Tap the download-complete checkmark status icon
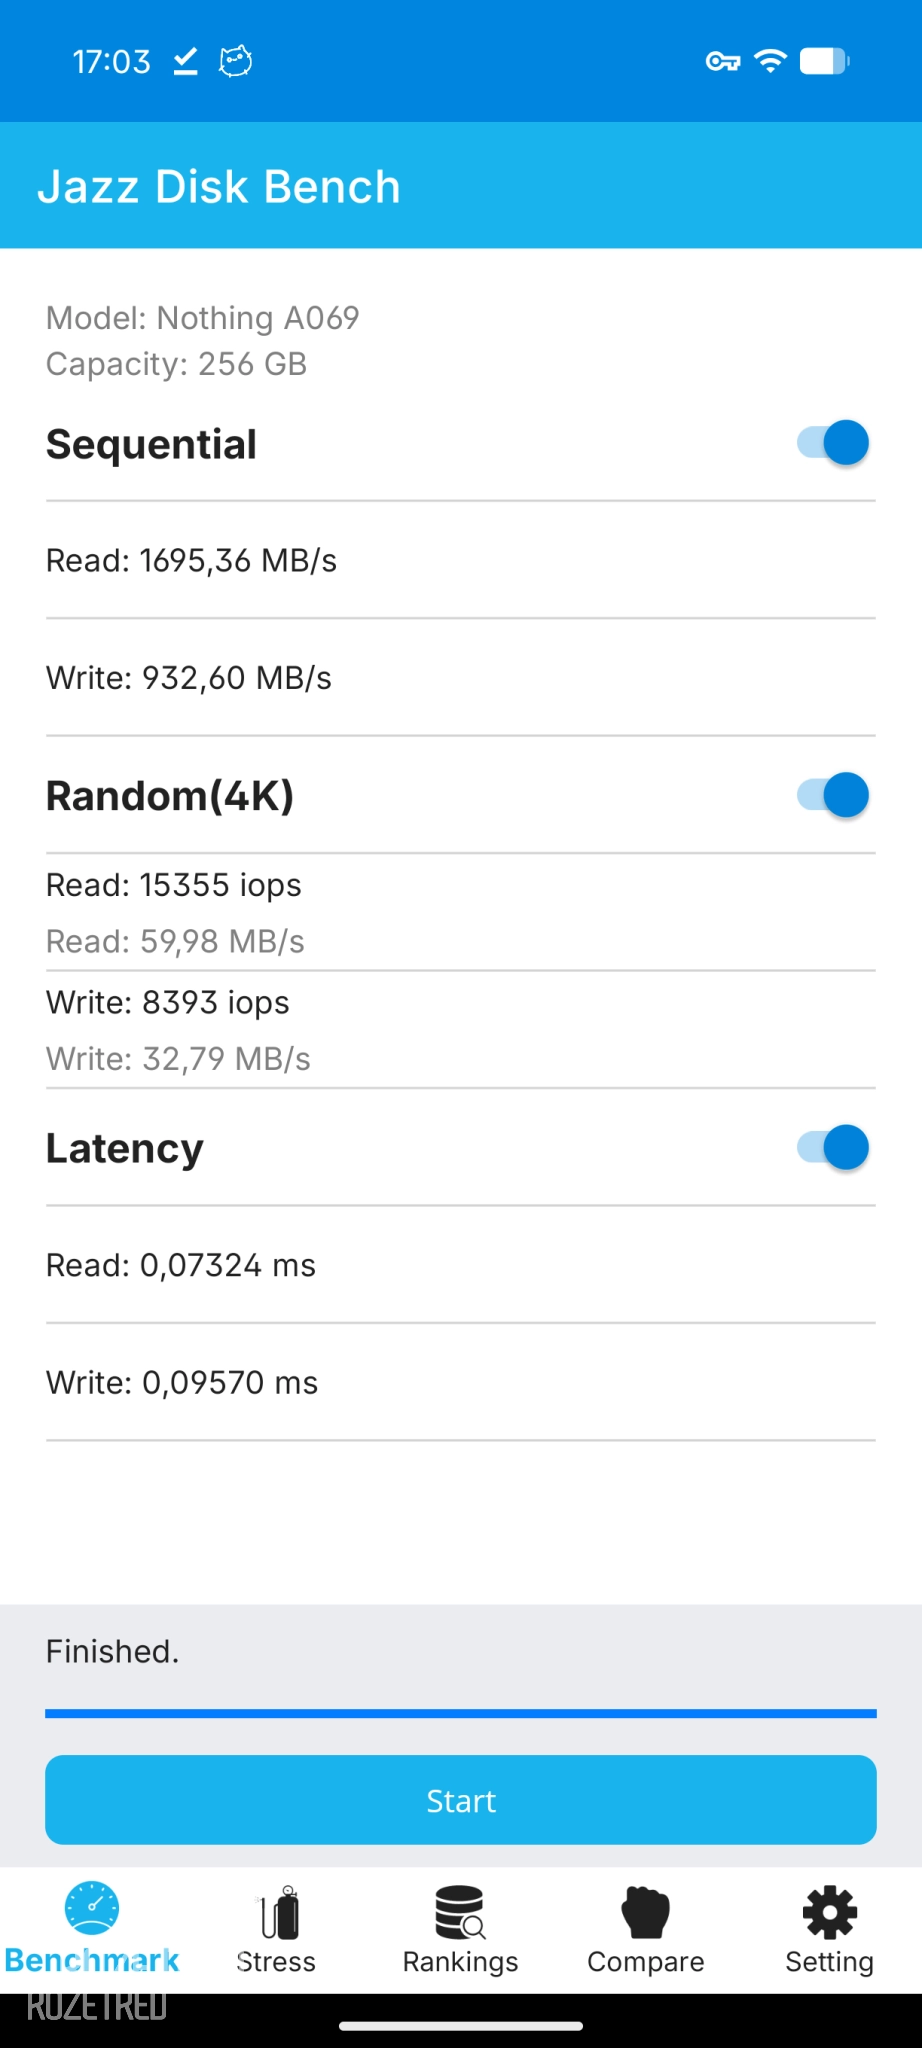The height and width of the screenshot is (2048, 922). click(185, 62)
